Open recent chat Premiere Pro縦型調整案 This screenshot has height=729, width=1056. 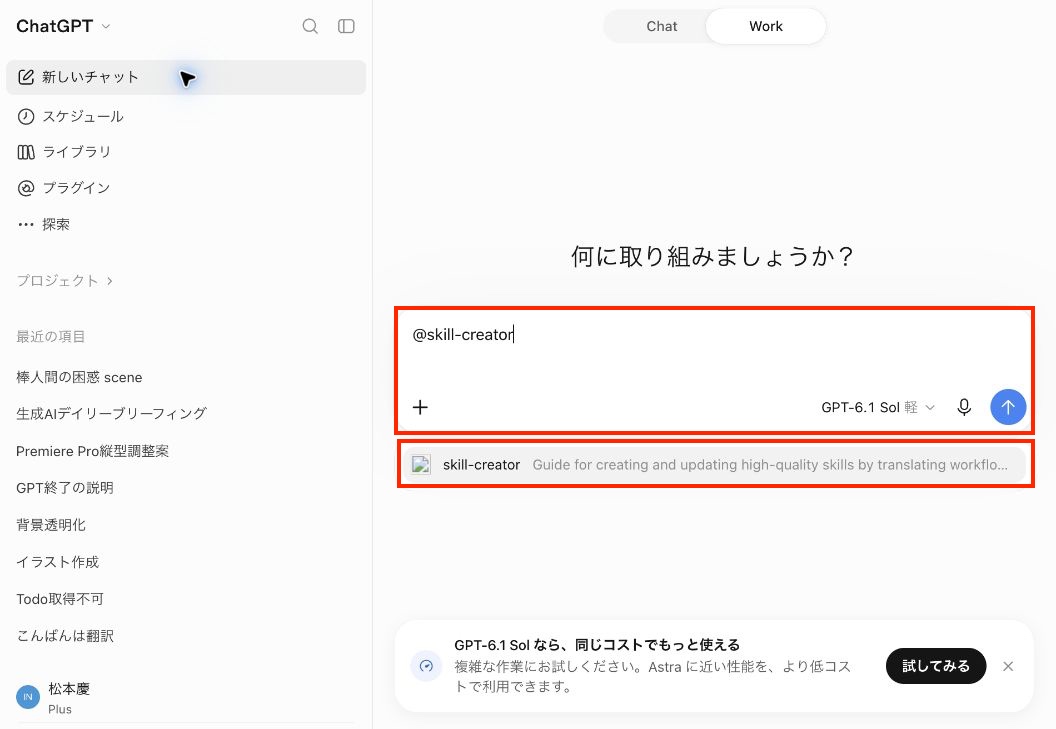(x=186, y=451)
